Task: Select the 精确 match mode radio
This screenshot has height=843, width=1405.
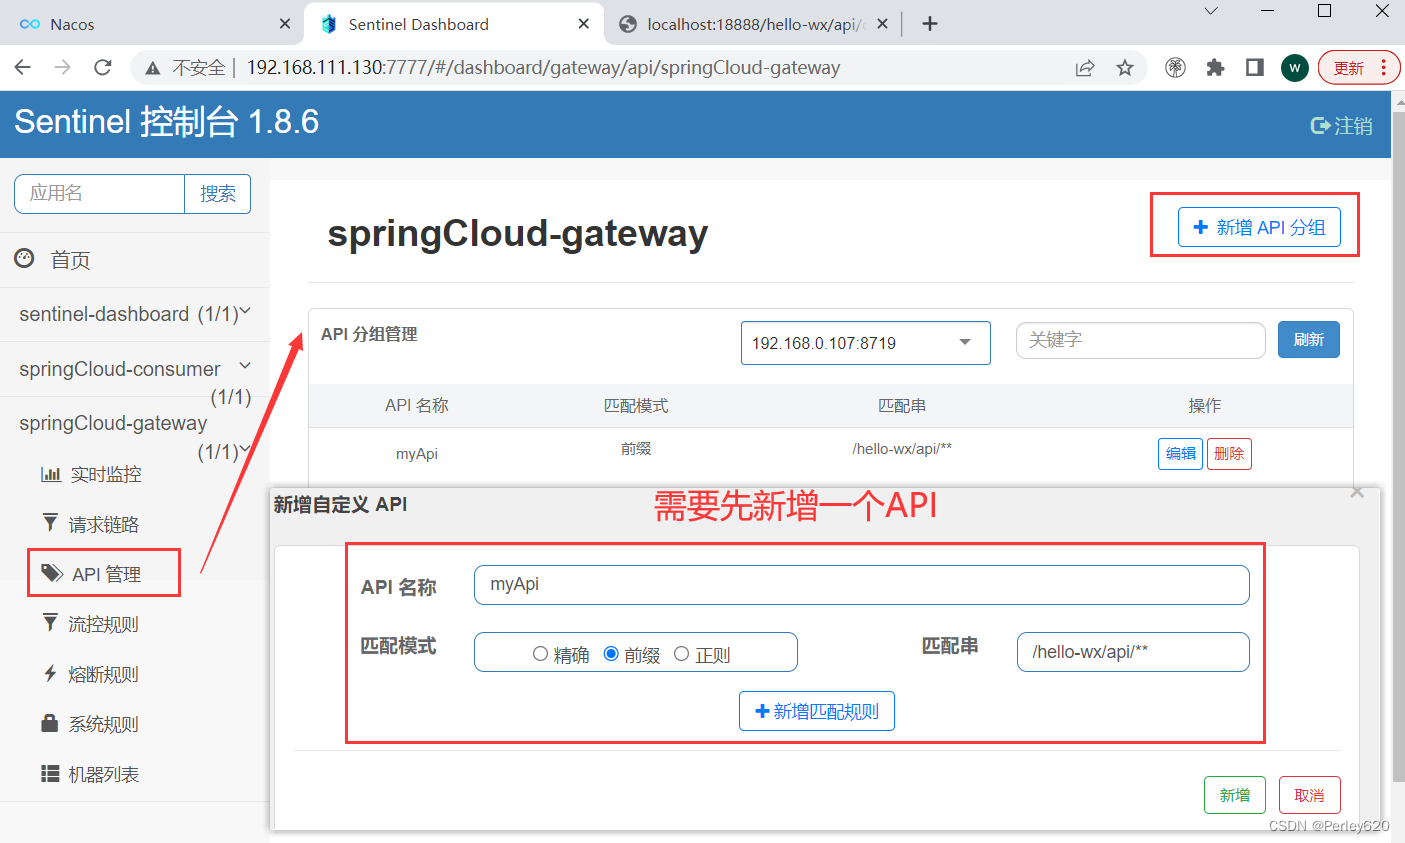Action: pos(540,654)
